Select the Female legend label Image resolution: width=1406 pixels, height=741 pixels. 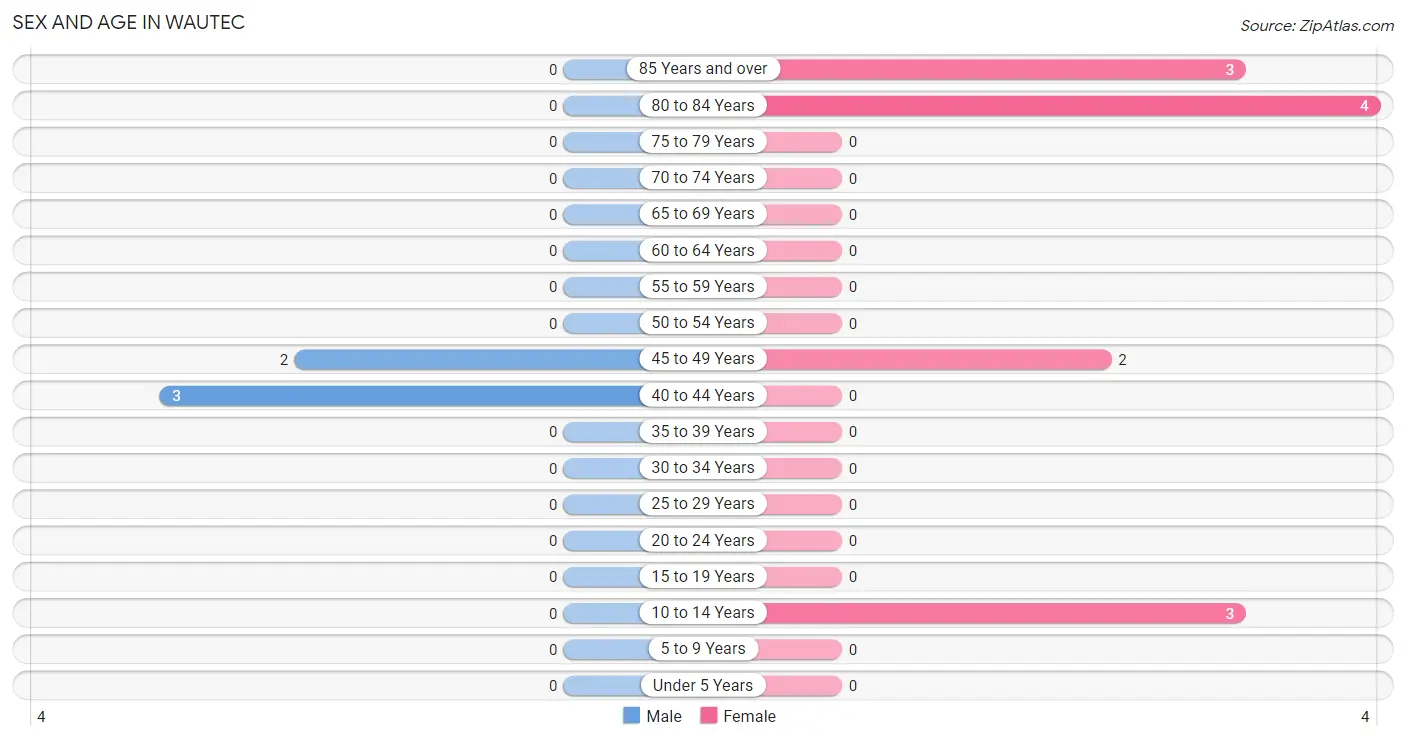coord(750,716)
